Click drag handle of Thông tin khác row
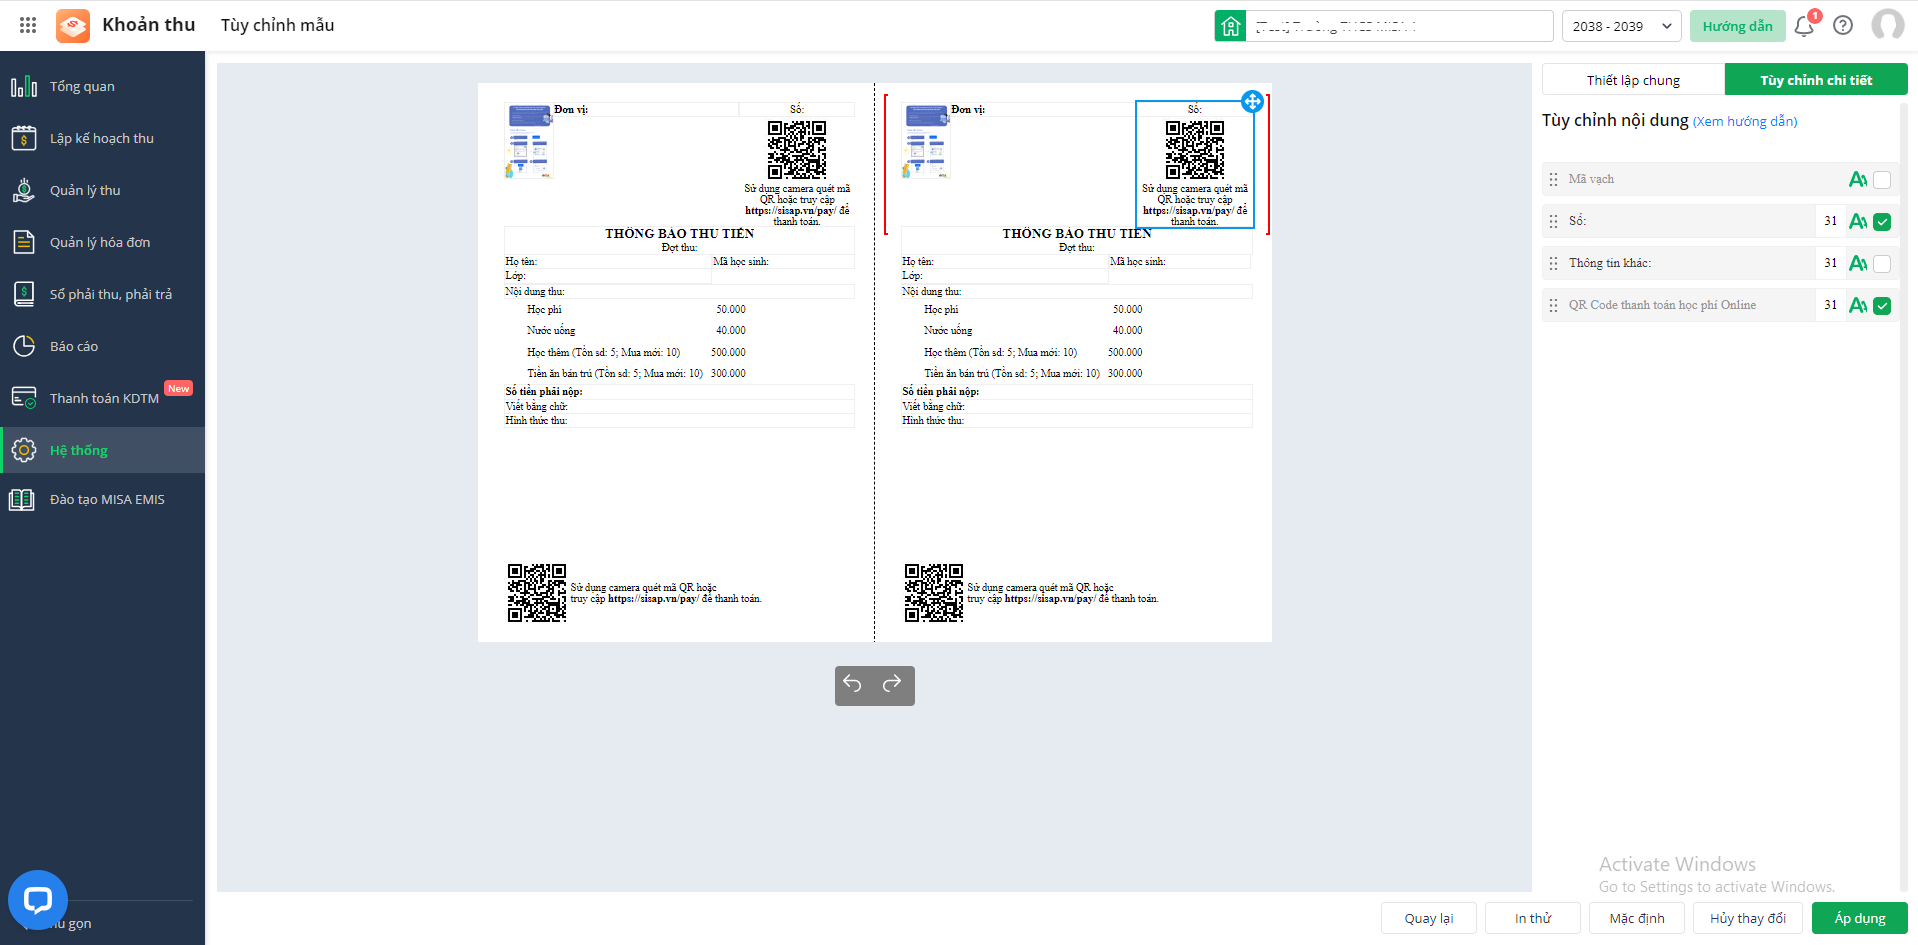The height and width of the screenshot is (945, 1918). (x=1553, y=263)
